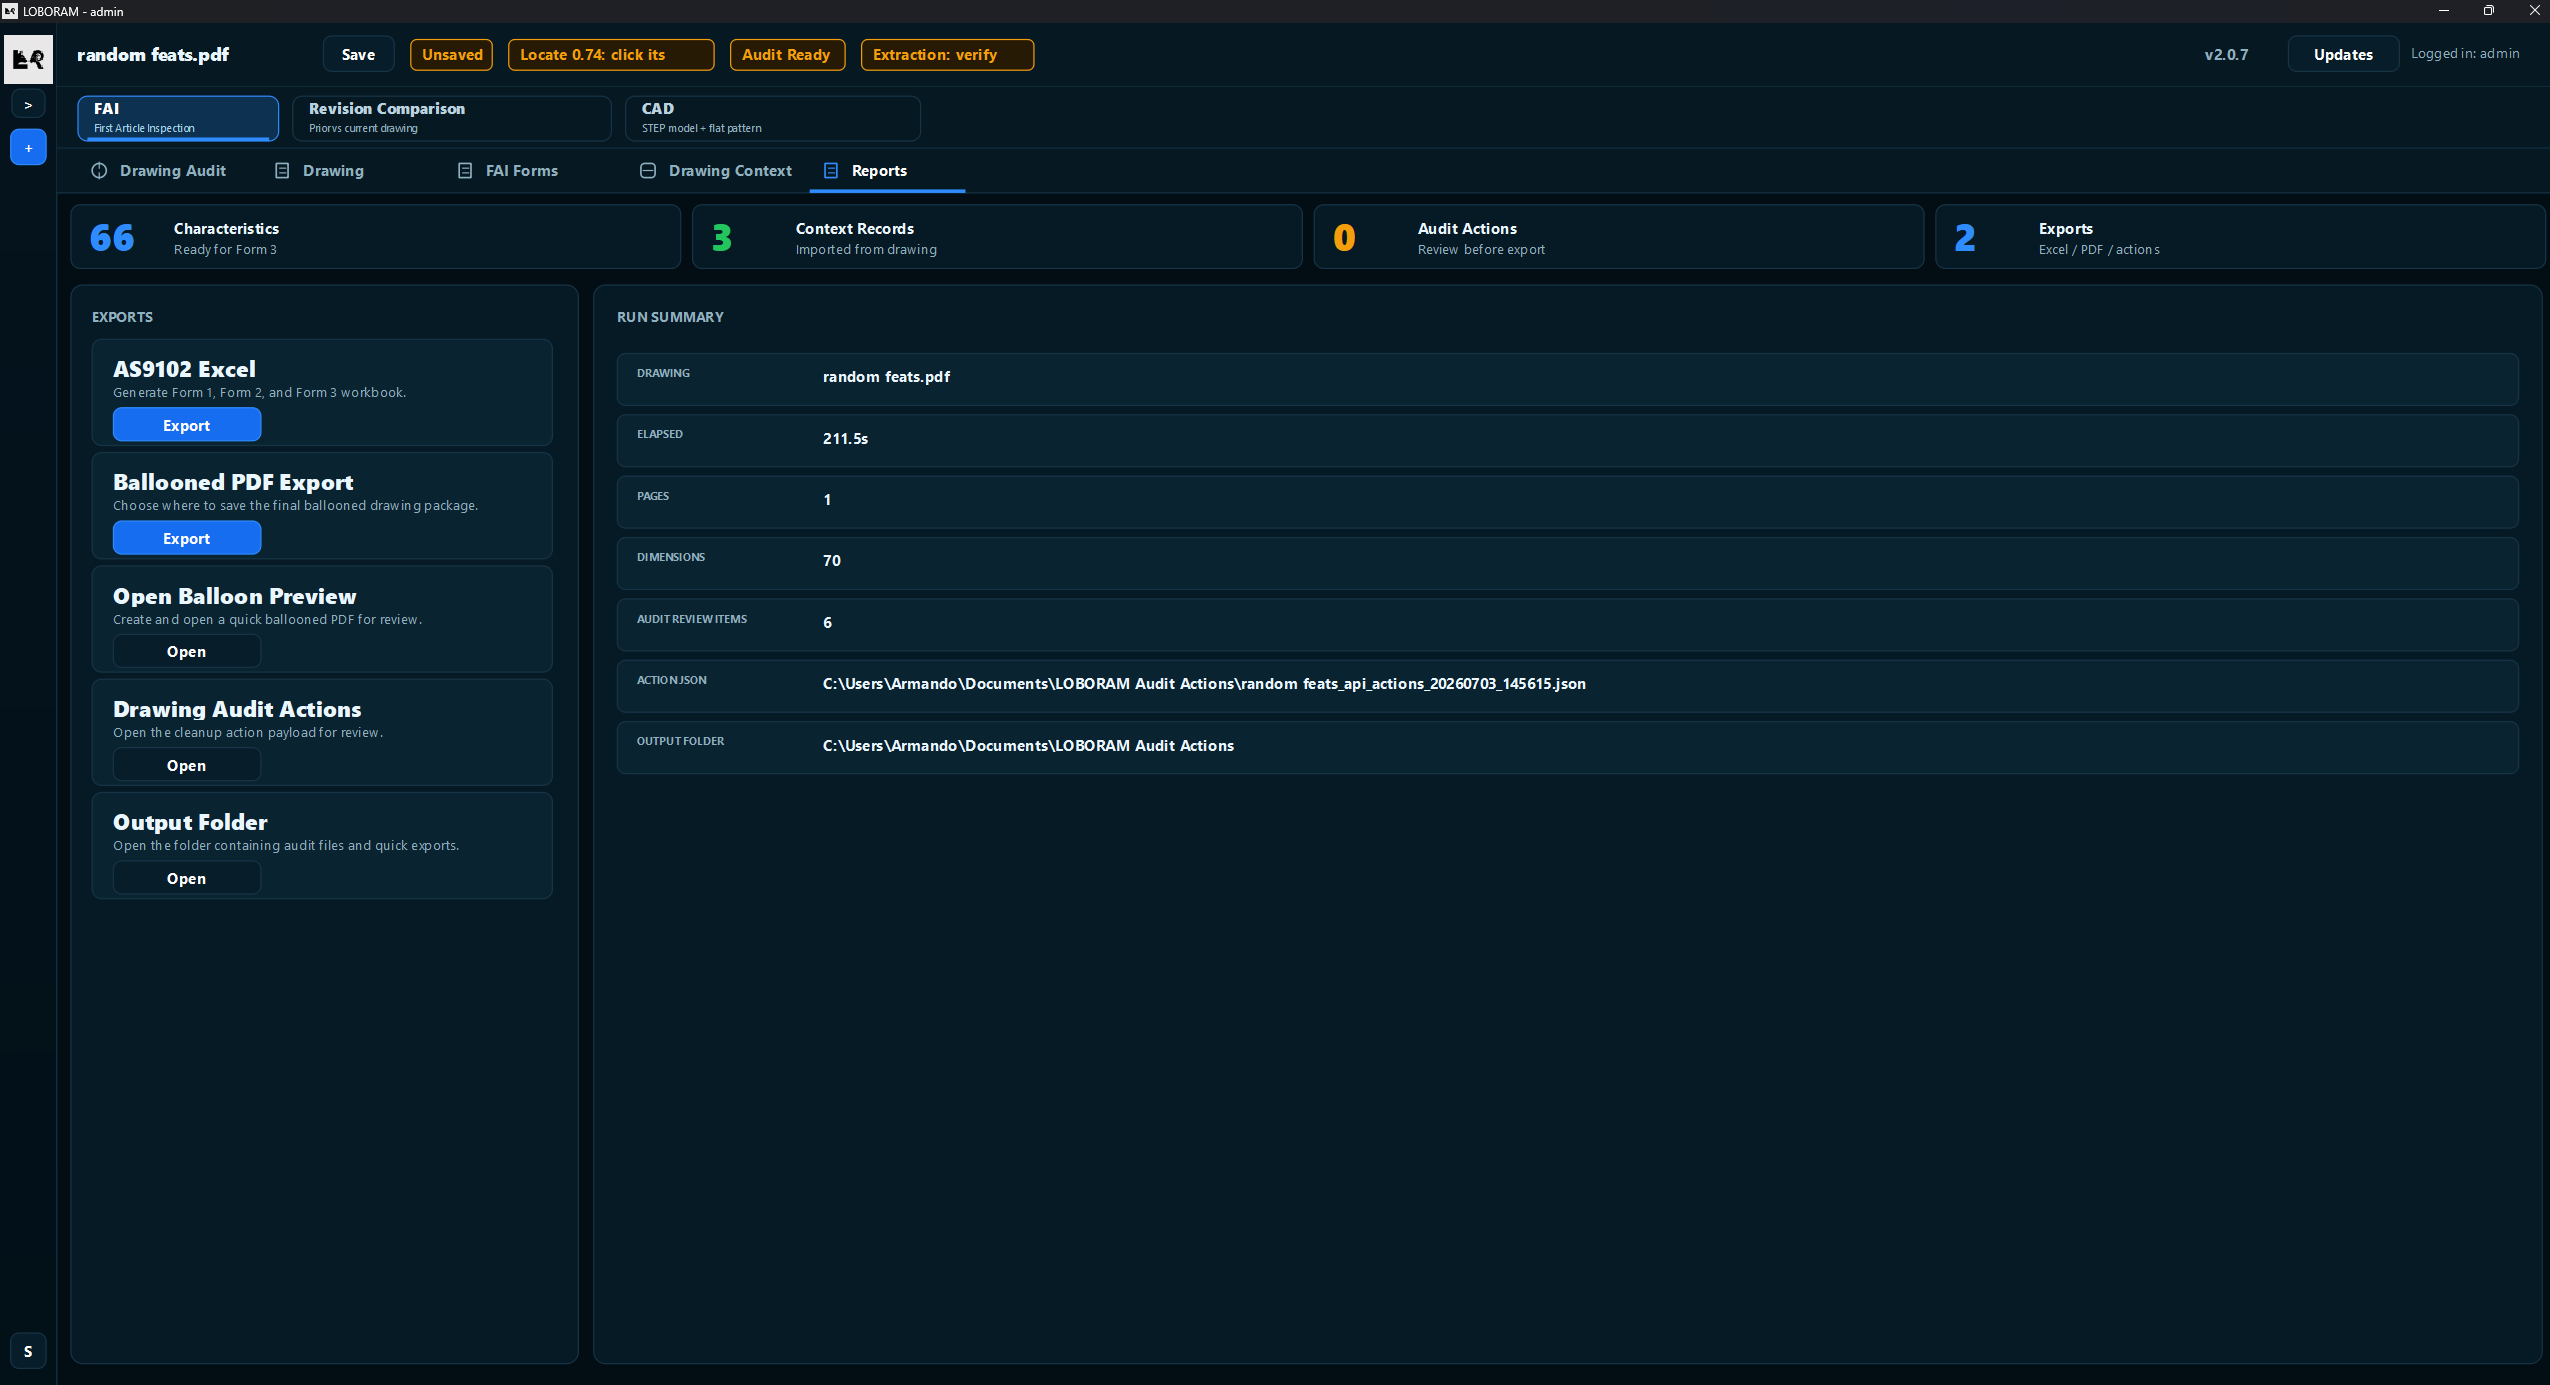
Task: Click the random feats.pdf title
Action: 153,55
